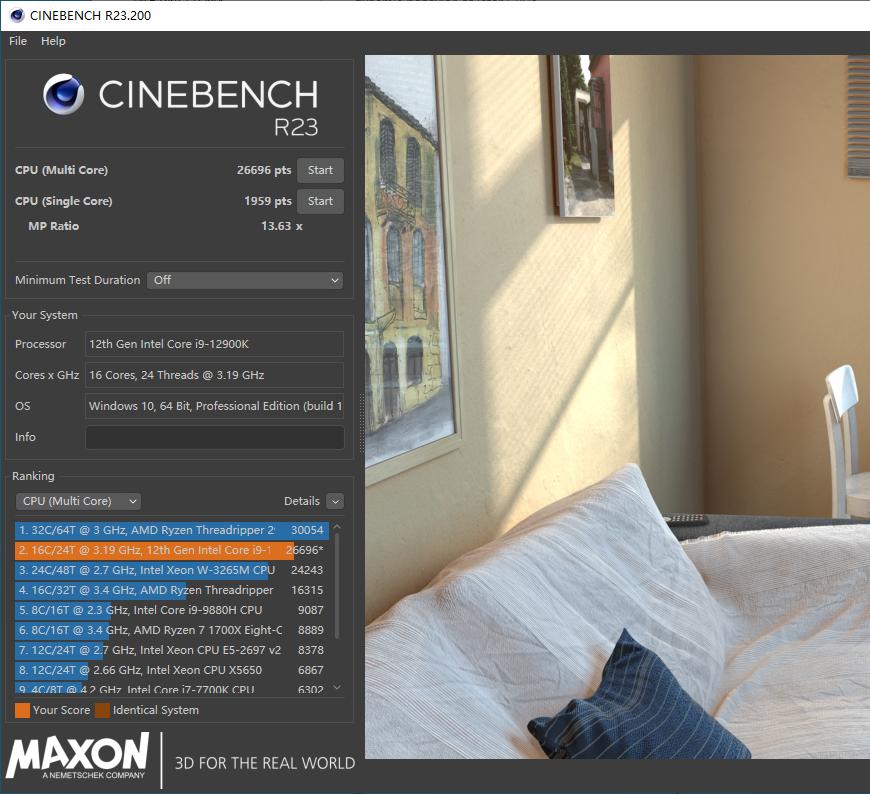Open the File menu
Screen dimensions: 870x794
[18, 41]
